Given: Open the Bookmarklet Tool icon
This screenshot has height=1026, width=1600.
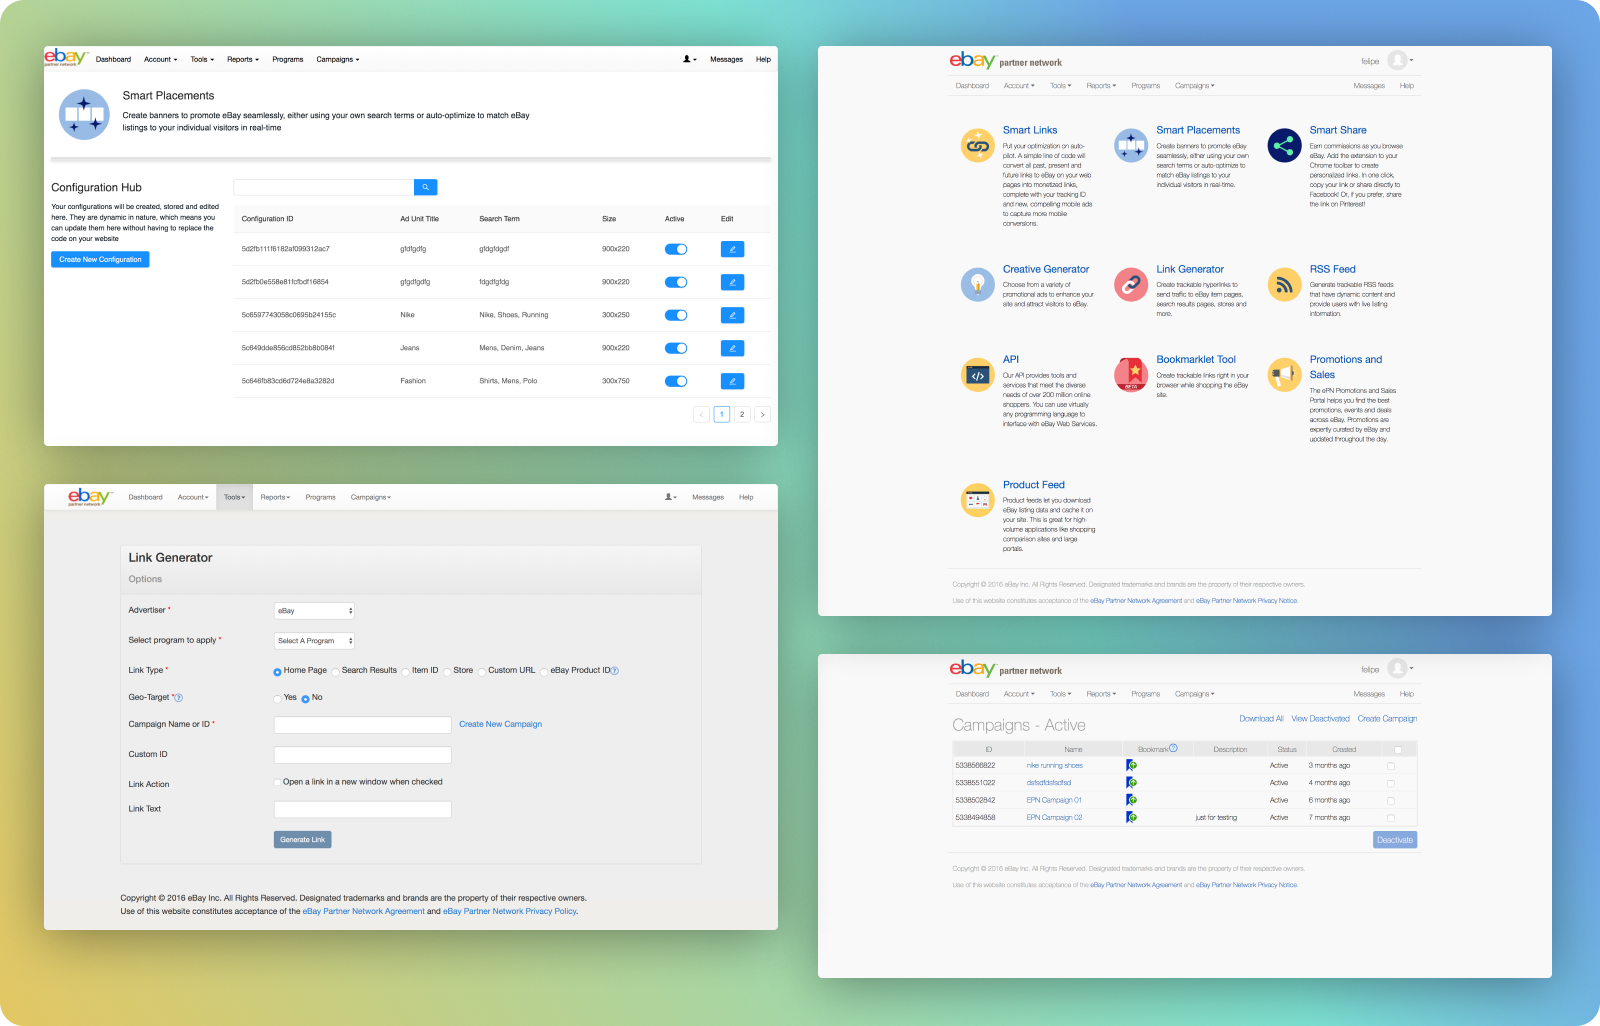Looking at the screenshot, I should pos(1131,375).
